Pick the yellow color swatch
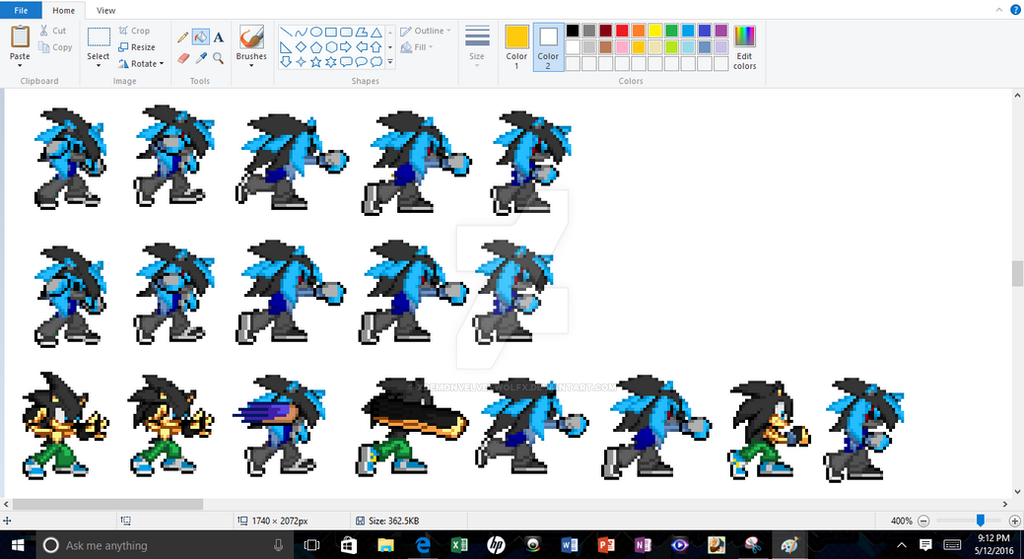 (x=655, y=31)
